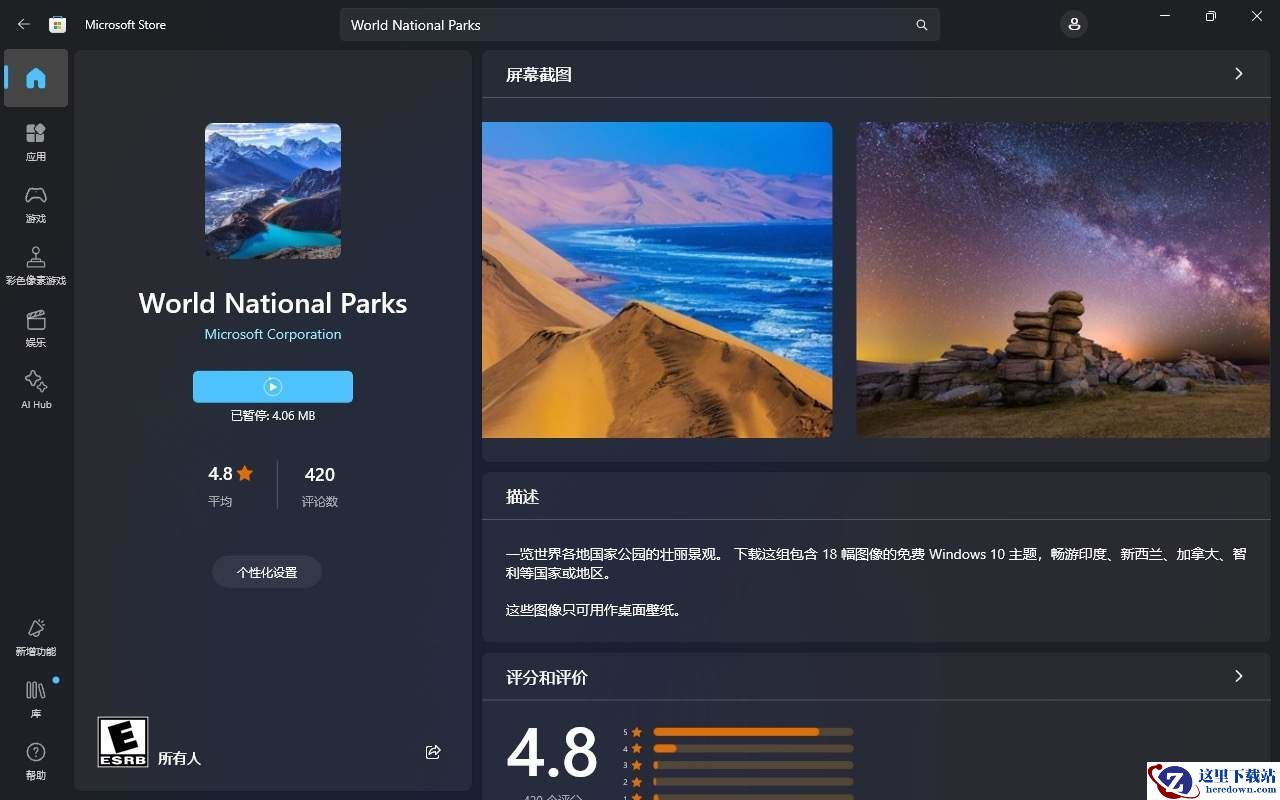The width and height of the screenshot is (1280, 800).
Task: Open the AI Hub section
Action: point(36,390)
